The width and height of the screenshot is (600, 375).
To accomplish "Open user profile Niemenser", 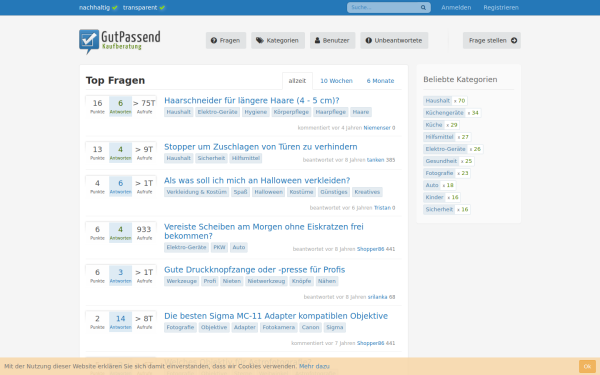I will tap(377, 128).
